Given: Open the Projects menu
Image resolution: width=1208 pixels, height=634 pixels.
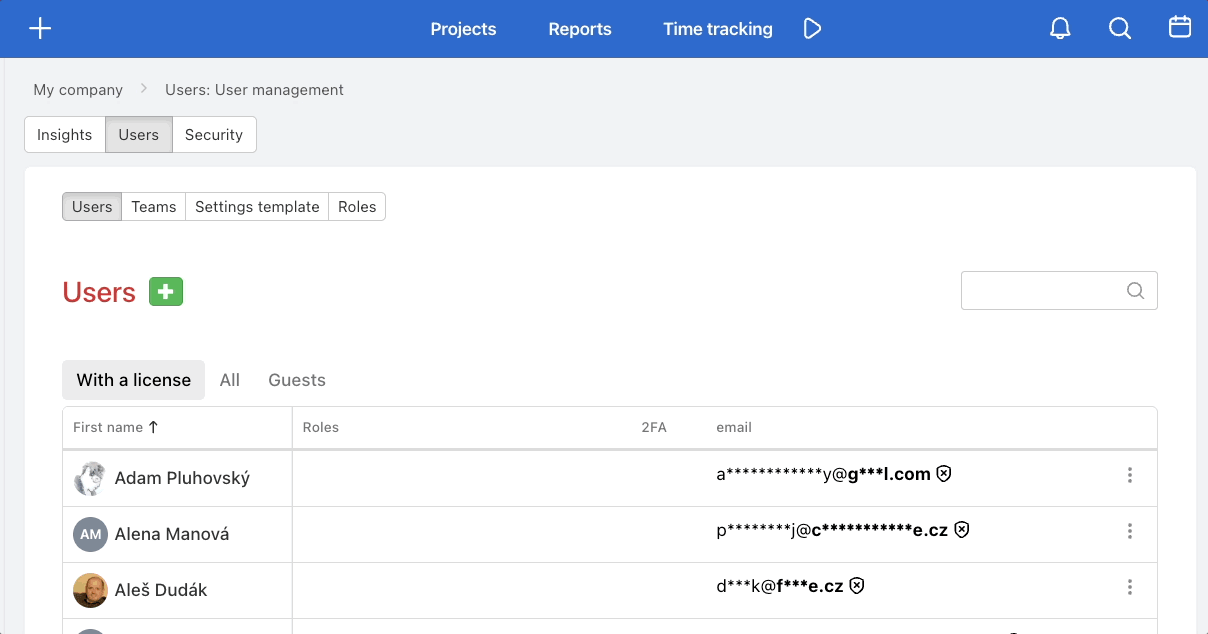Looking at the screenshot, I should (463, 29).
